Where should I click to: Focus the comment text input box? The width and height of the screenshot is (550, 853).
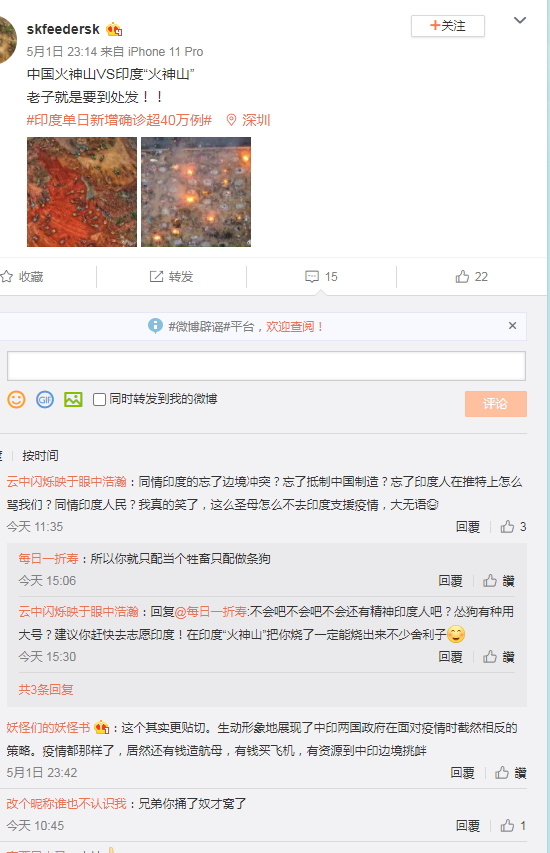coord(267,366)
